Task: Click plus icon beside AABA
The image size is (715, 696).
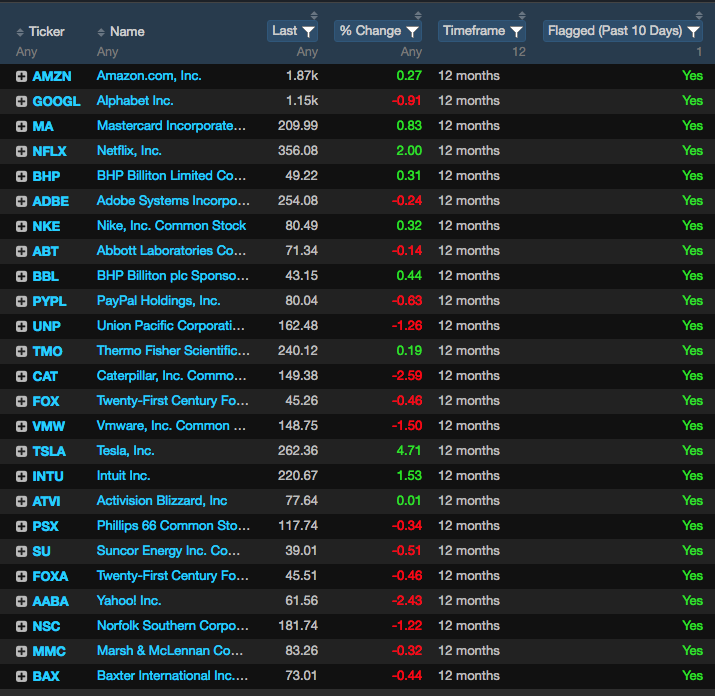Action: pyautogui.click(x=21, y=602)
